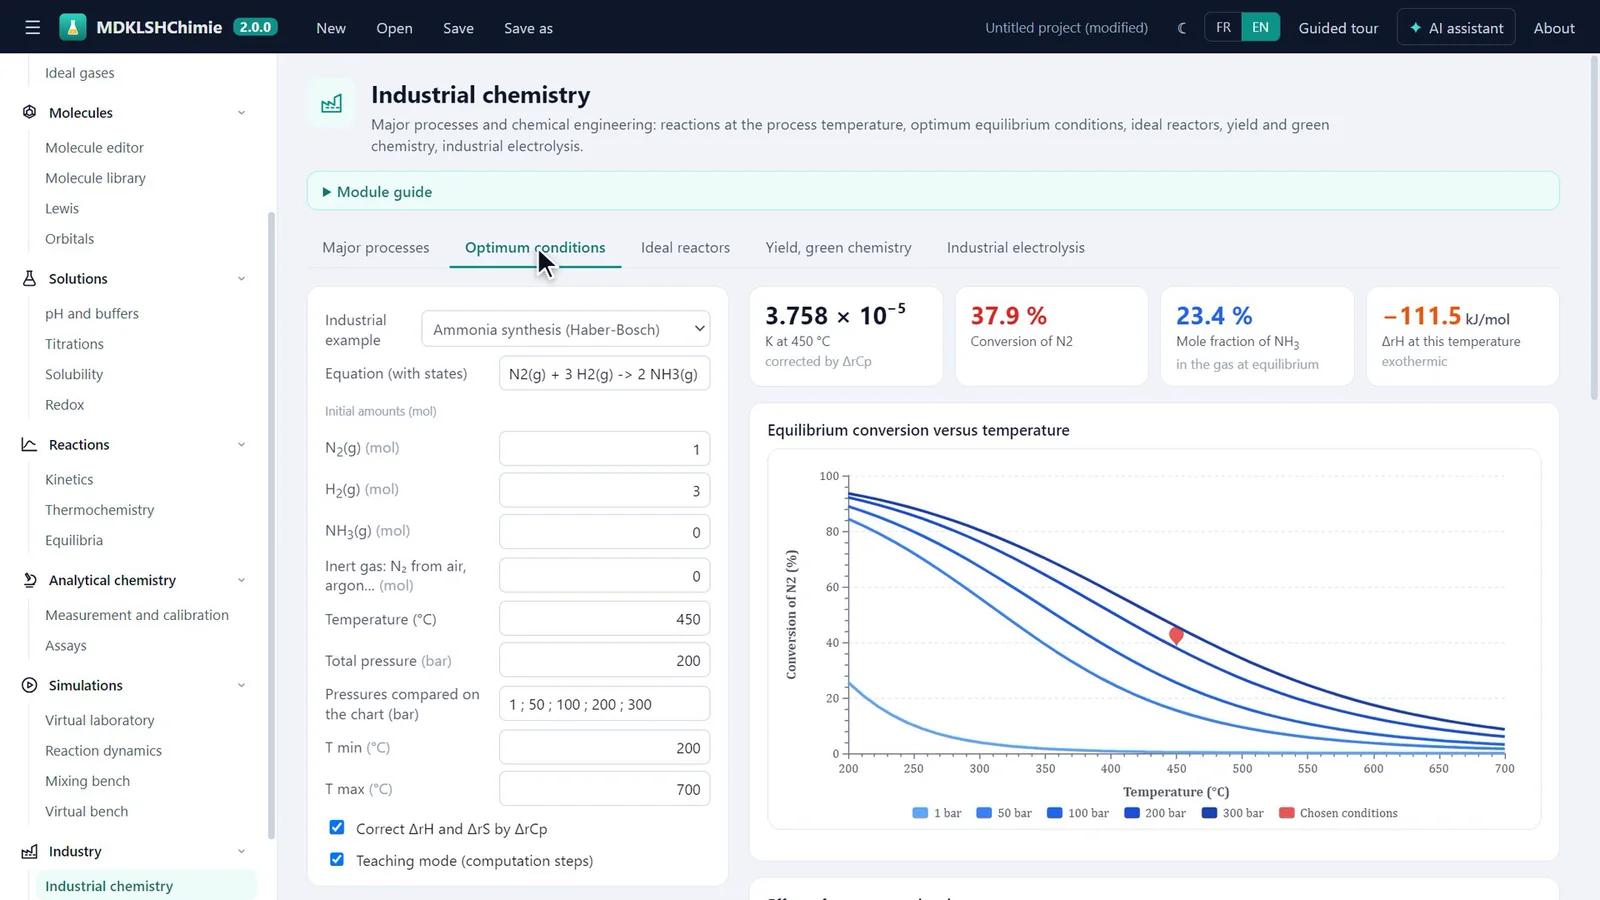
Task: Open the About page
Action: [1554, 28]
